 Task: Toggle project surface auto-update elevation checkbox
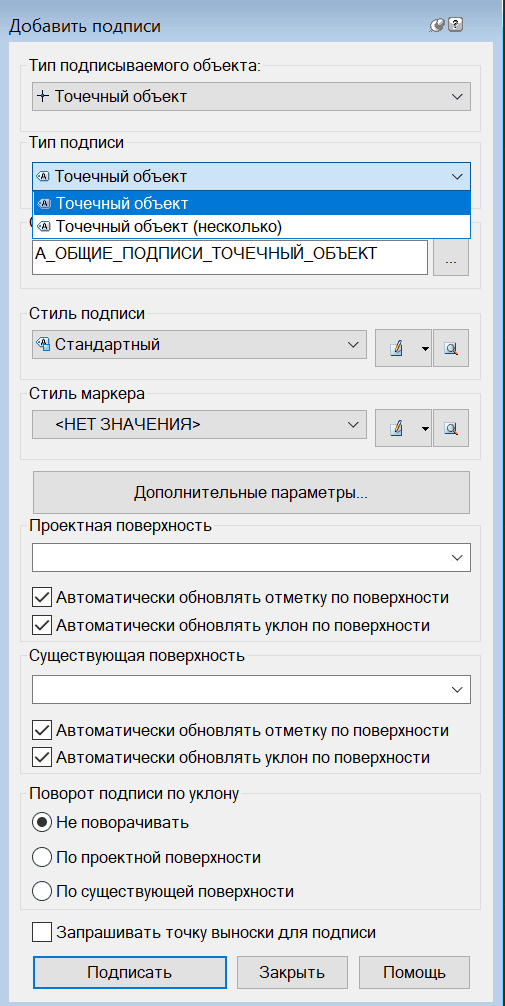(x=42, y=597)
